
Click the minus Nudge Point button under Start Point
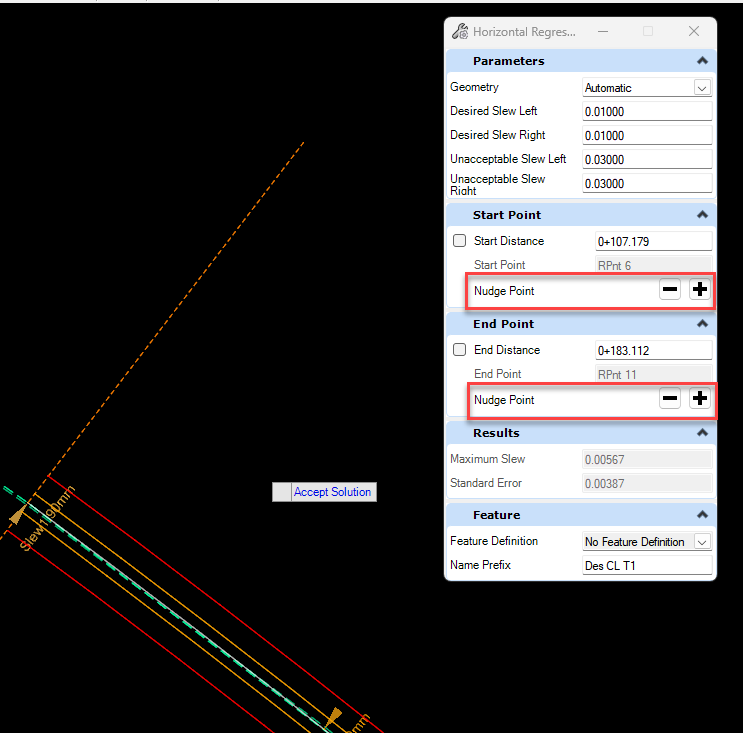tap(670, 289)
